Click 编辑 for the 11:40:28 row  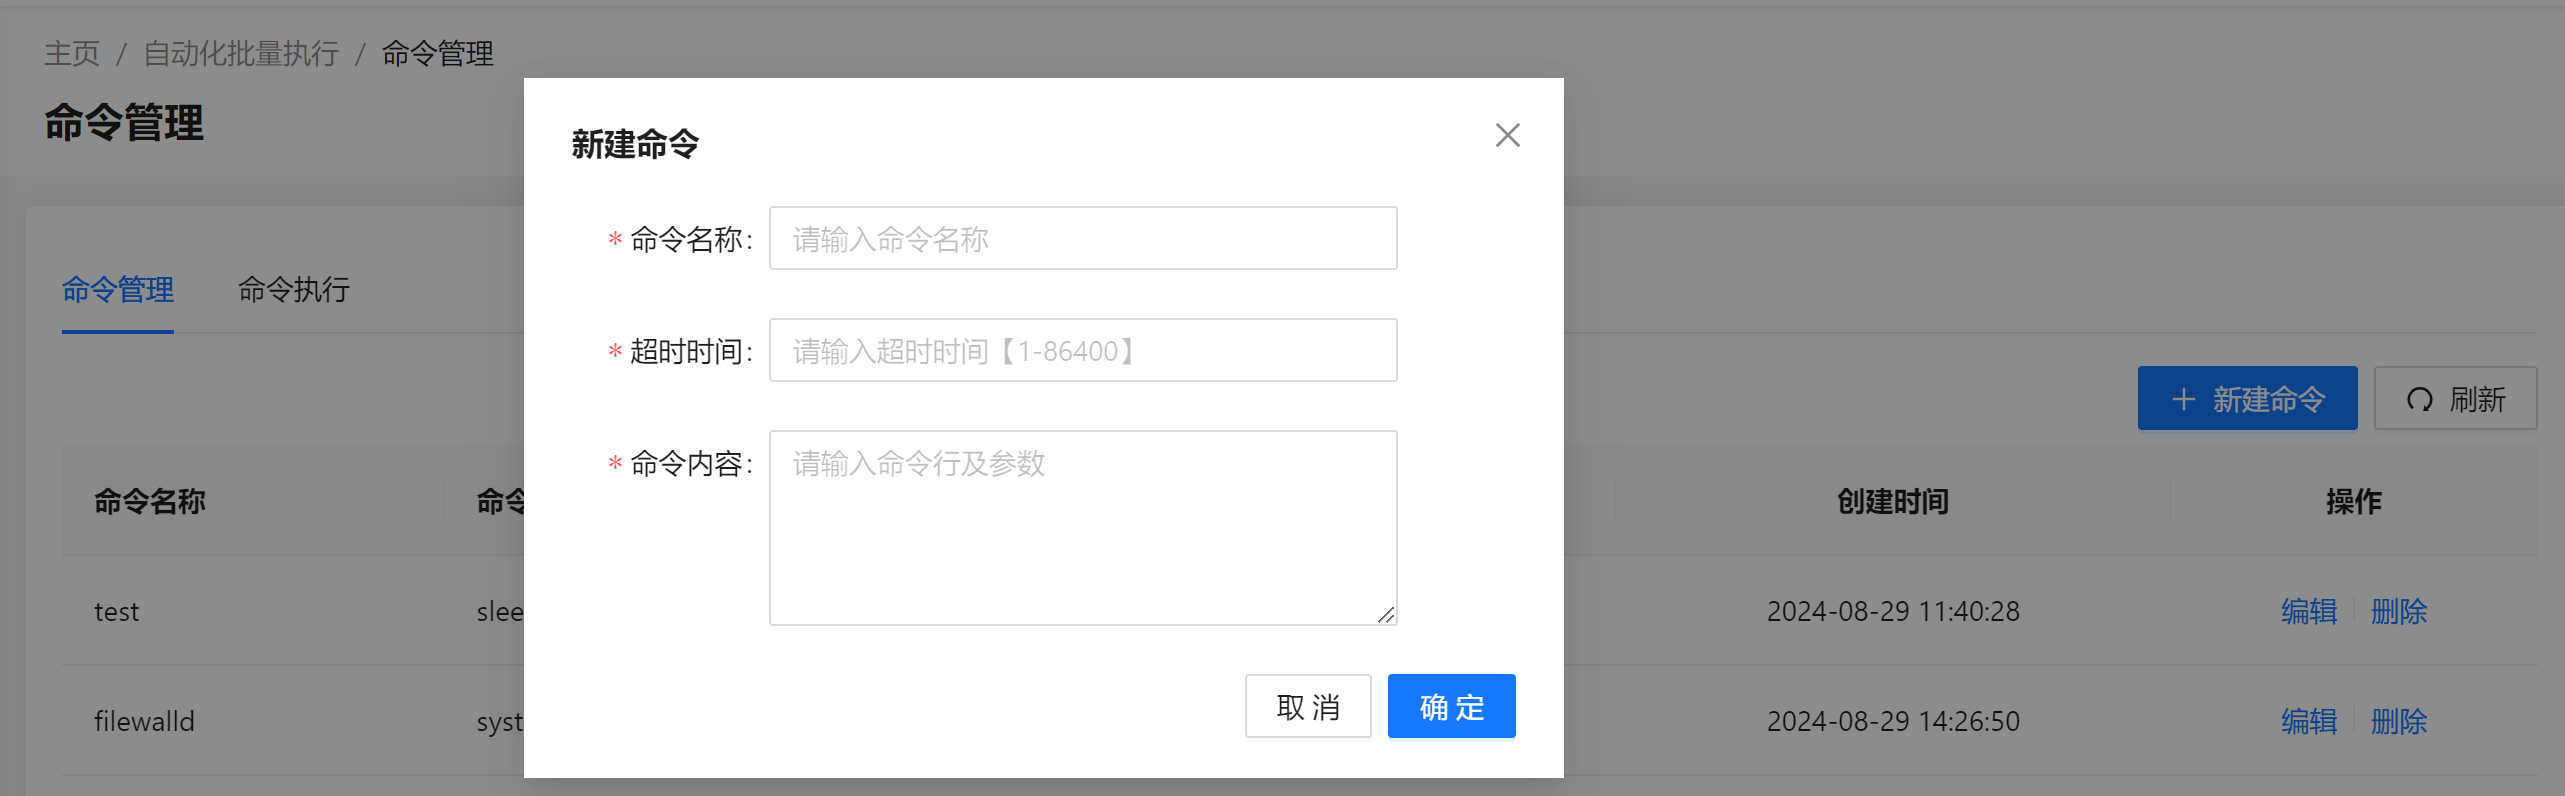pyautogui.click(x=2309, y=611)
